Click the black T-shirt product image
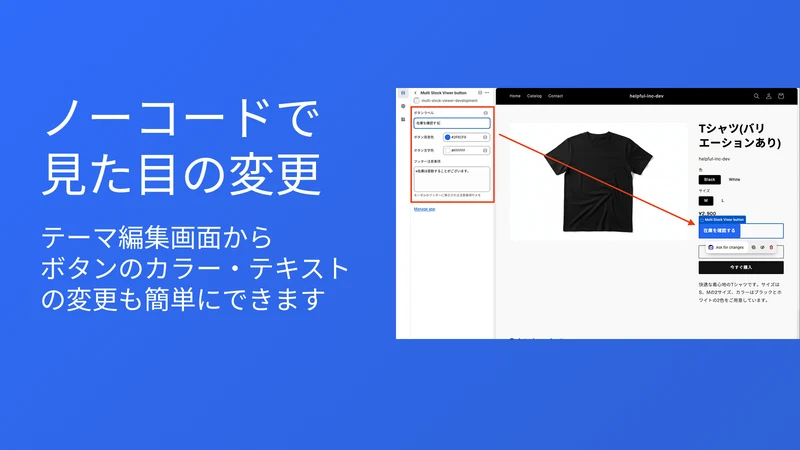 click(598, 181)
